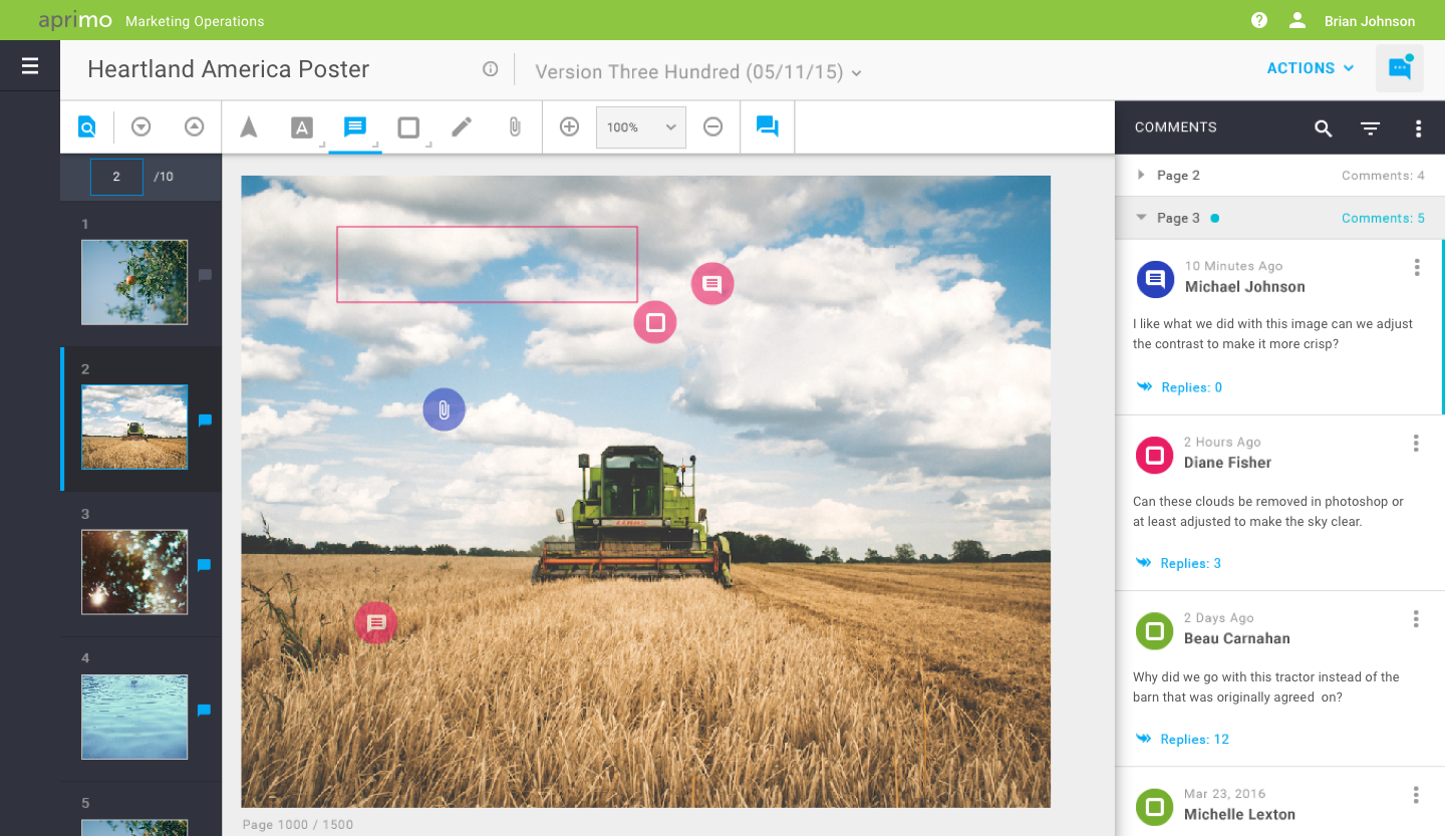The width and height of the screenshot is (1445, 836).
Task: Select the pink rectangle annotation in clouds
Action: click(x=487, y=264)
